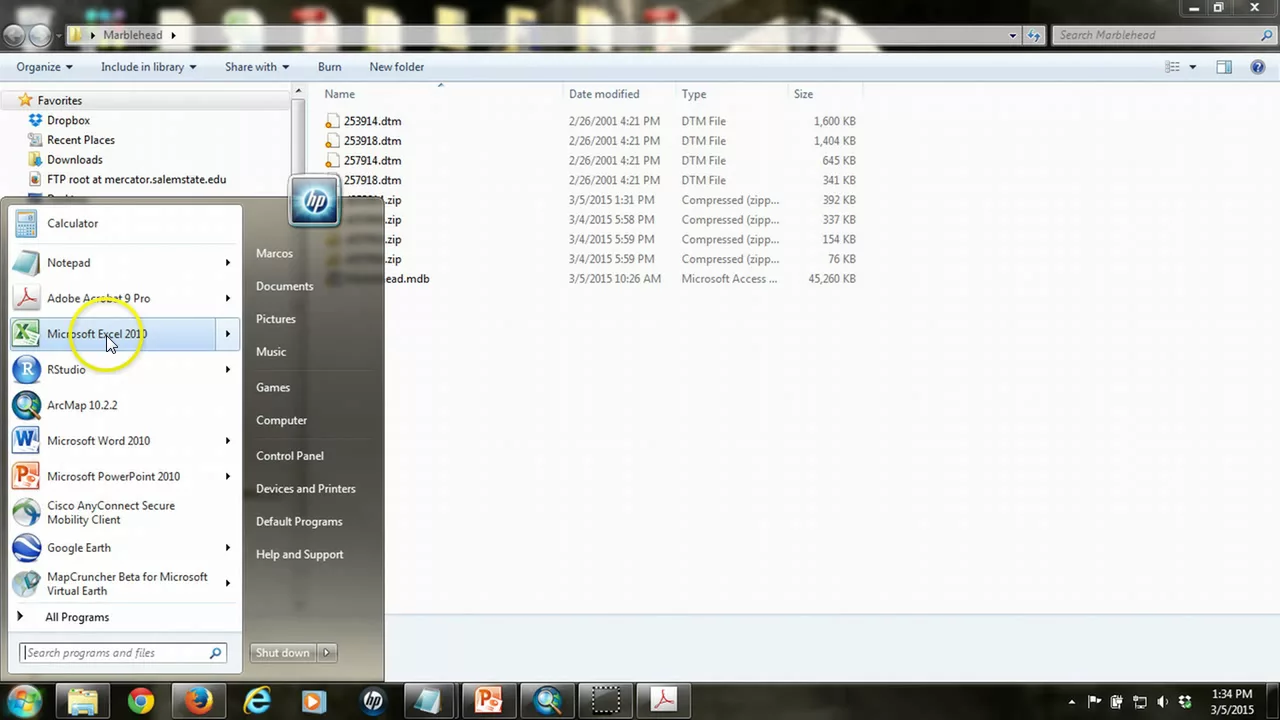Image resolution: width=1280 pixels, height=720 pixels.
Task: Open the Share with menu
Action: point(257,67)
